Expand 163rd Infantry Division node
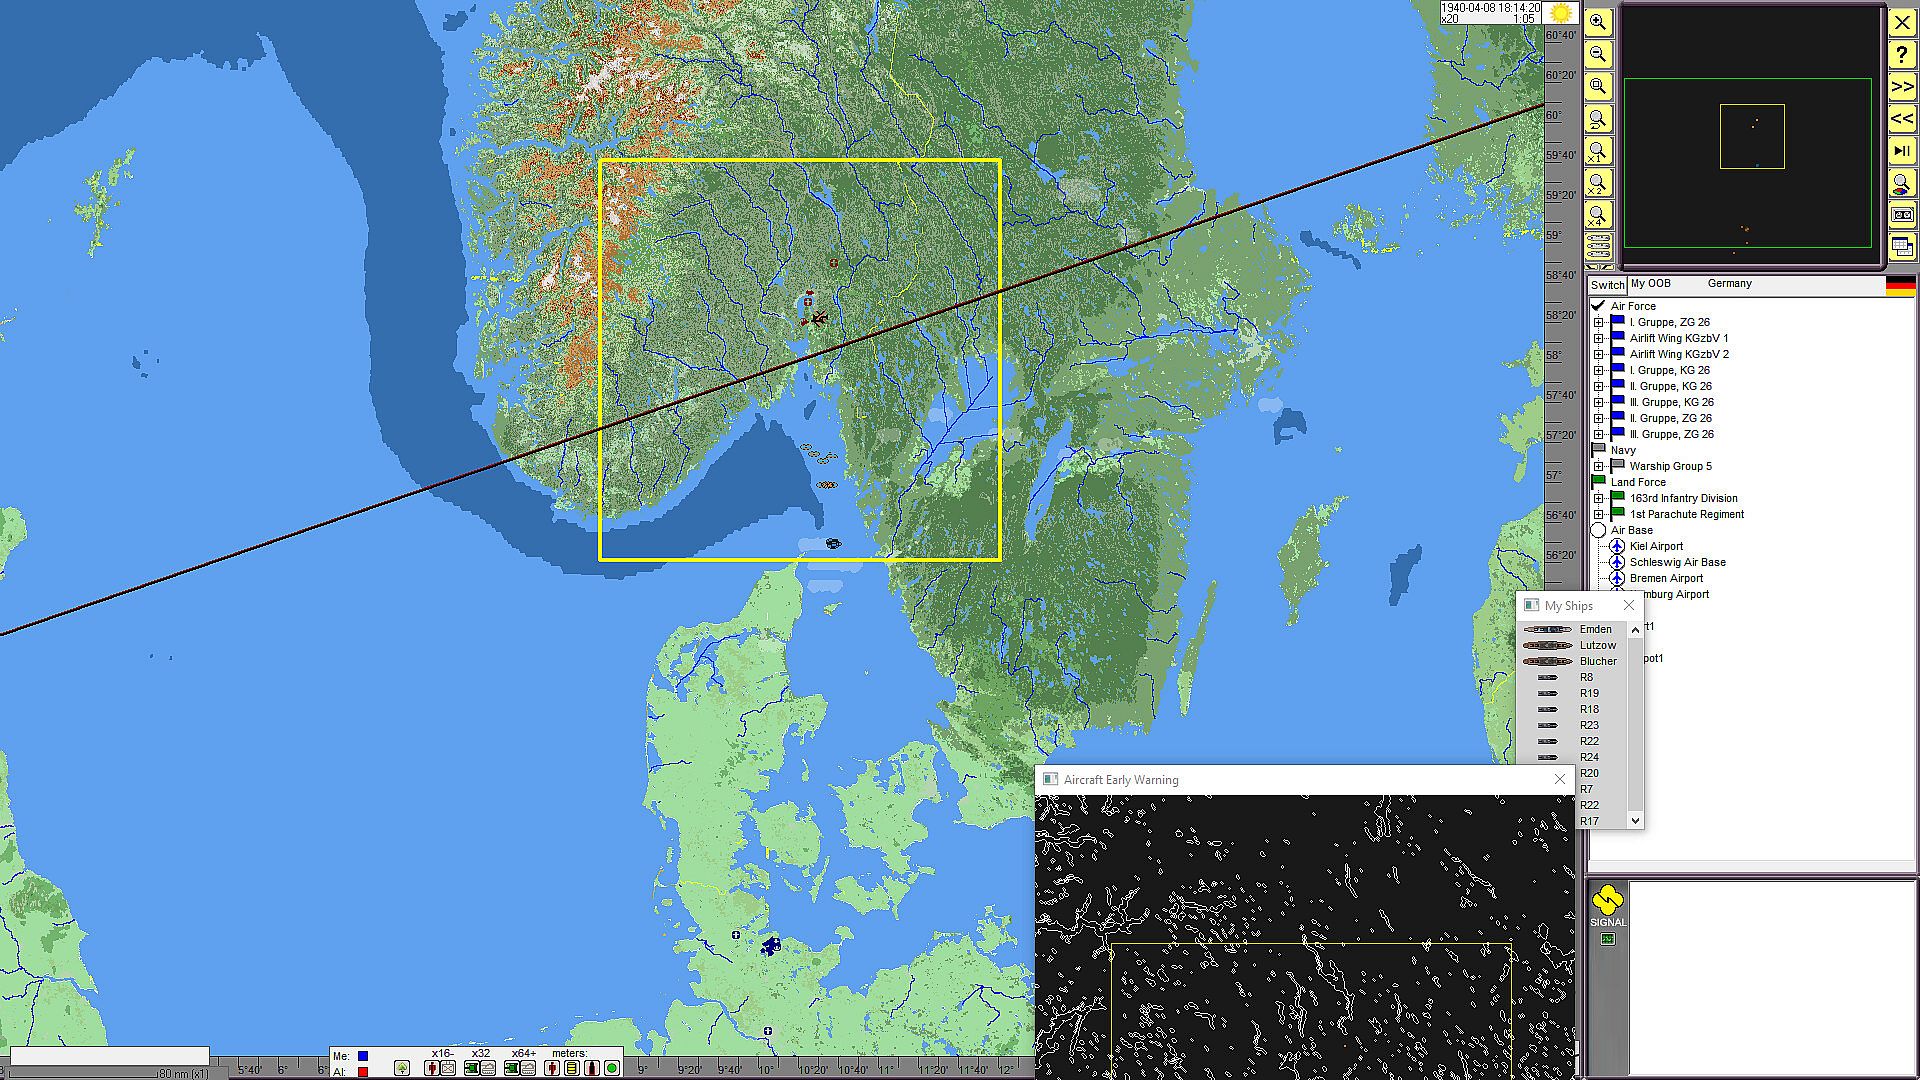Screen dimensions: 1920x1080 click(1598, 498)
